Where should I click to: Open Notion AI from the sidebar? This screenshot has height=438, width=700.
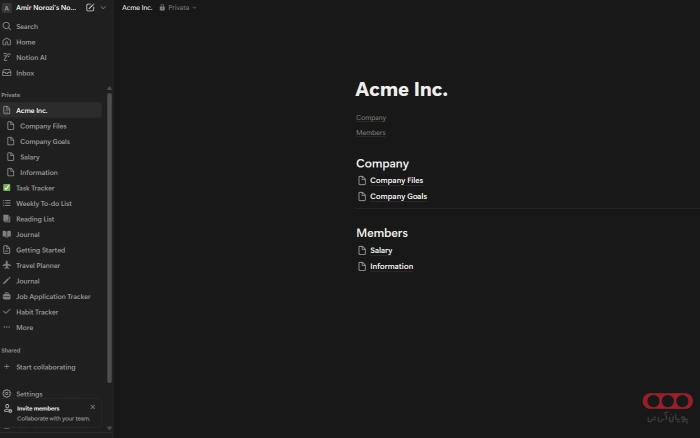click(x=30, y=57)
